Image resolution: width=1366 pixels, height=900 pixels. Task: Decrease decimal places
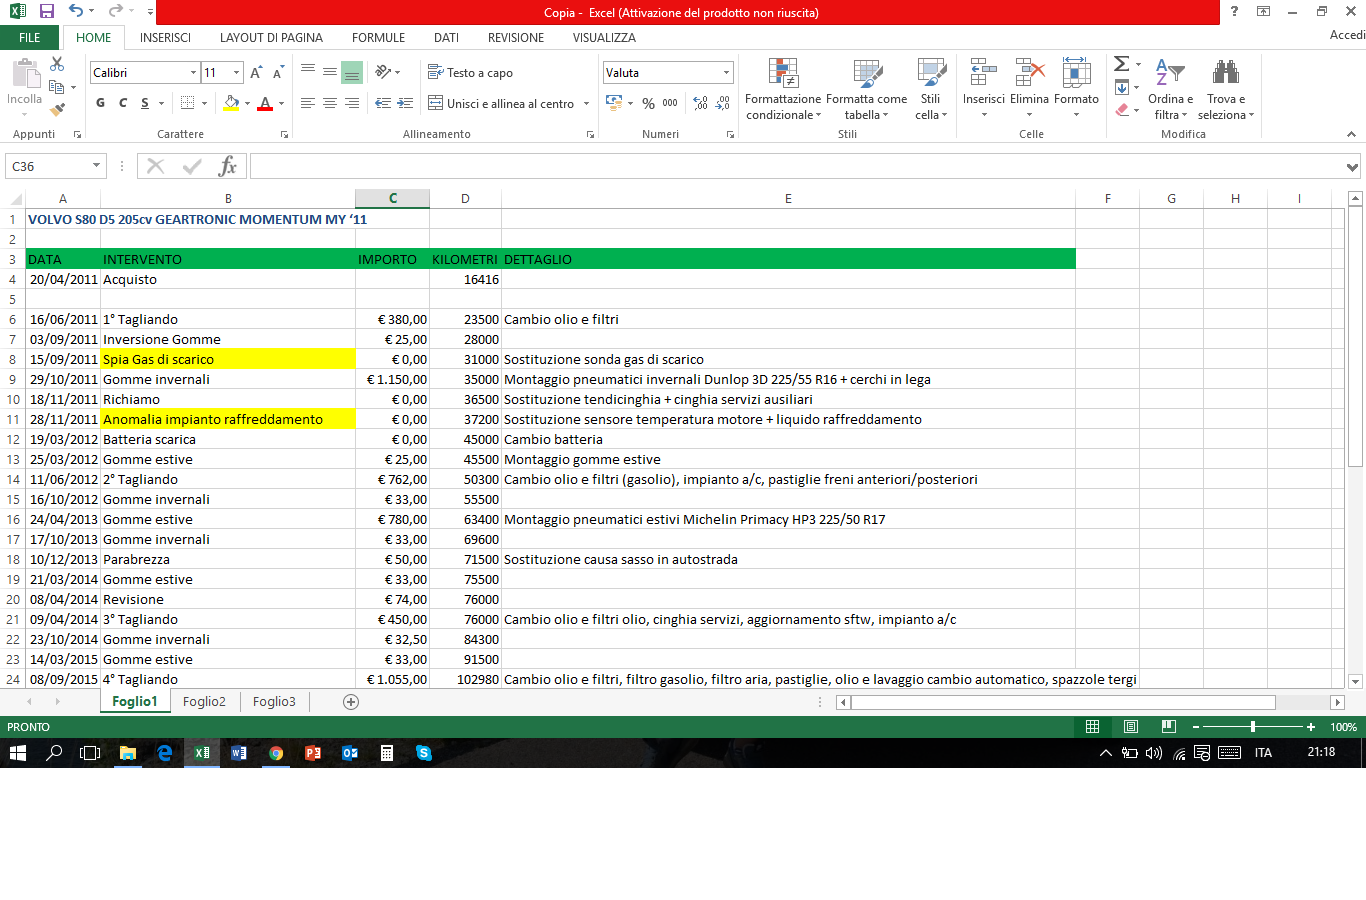pyautogui.click(x=723, y=103)
